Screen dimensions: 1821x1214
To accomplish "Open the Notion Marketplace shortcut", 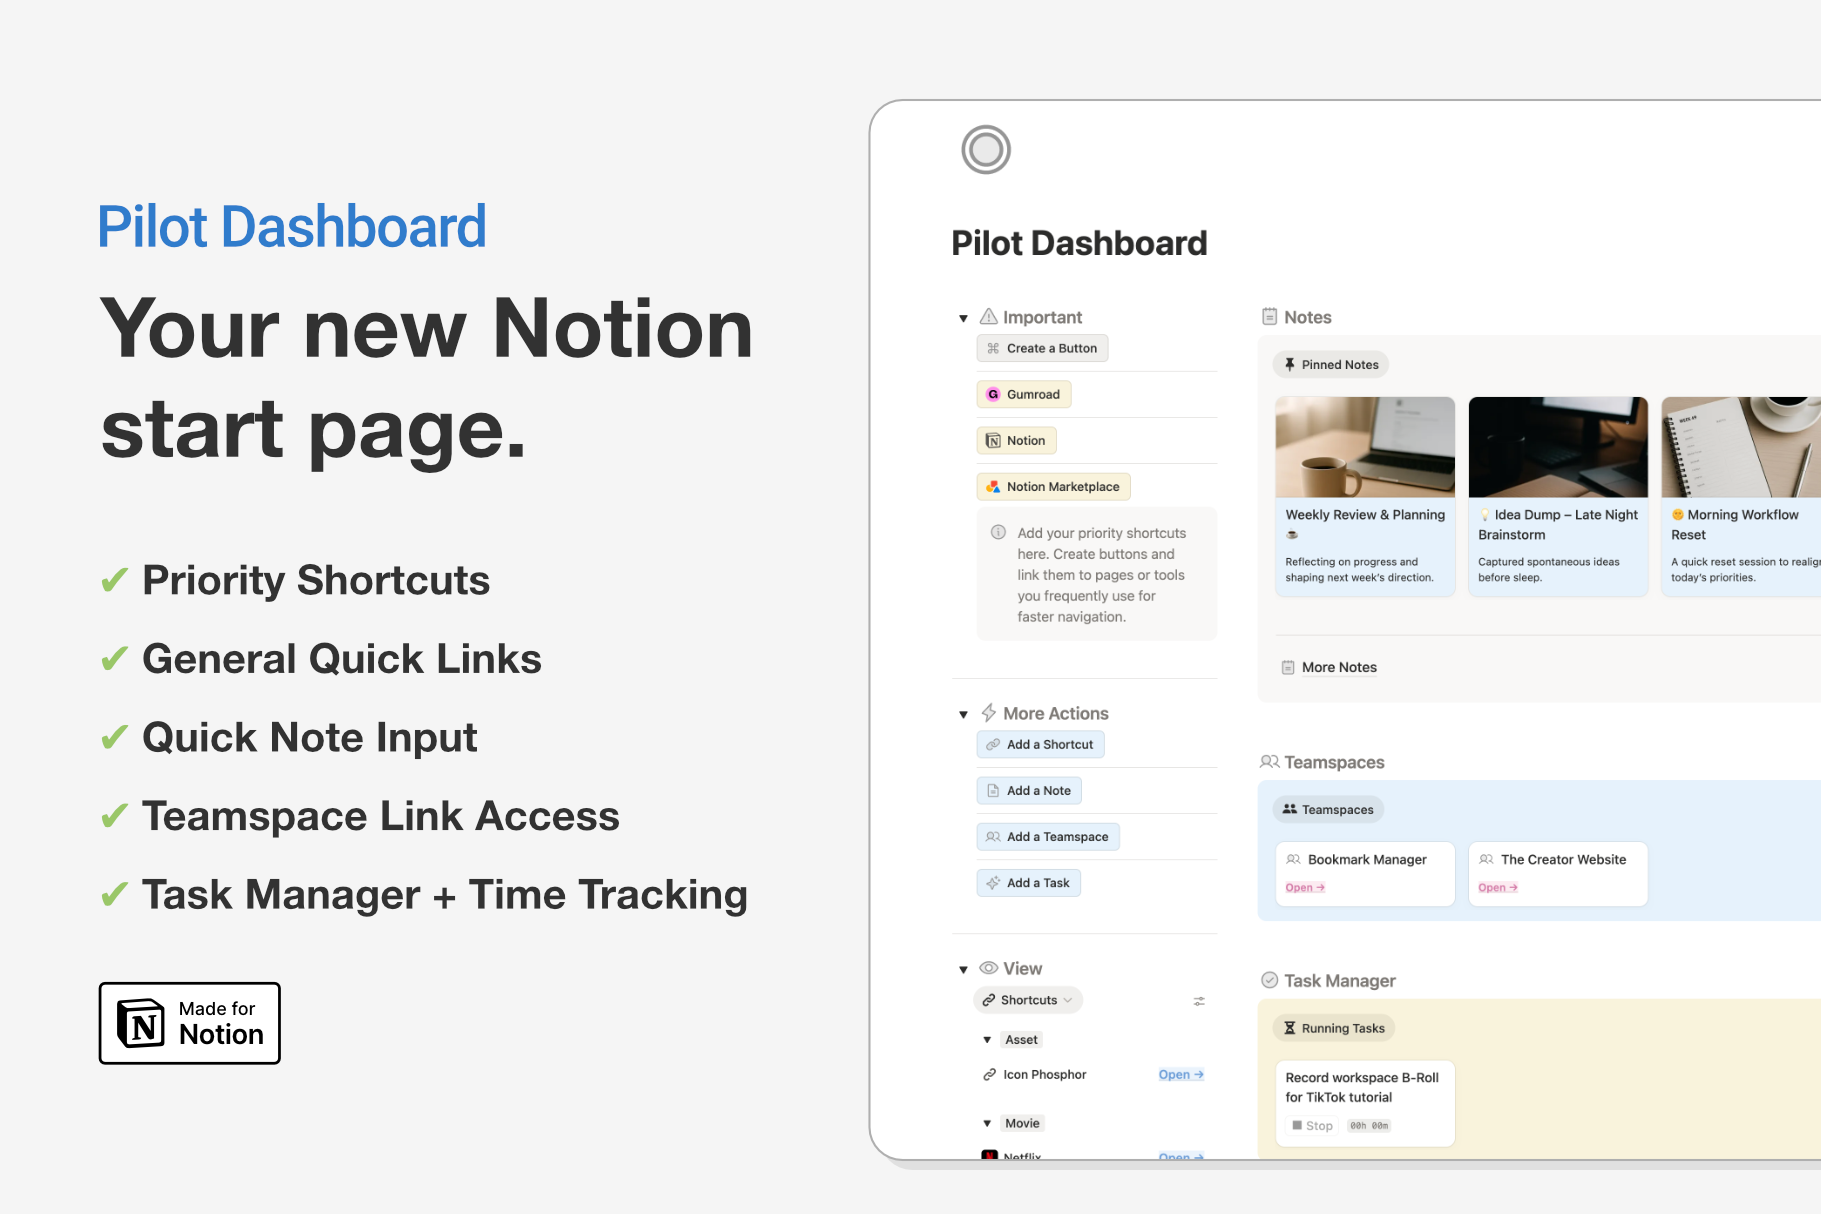I will [x=1053, y=487].
